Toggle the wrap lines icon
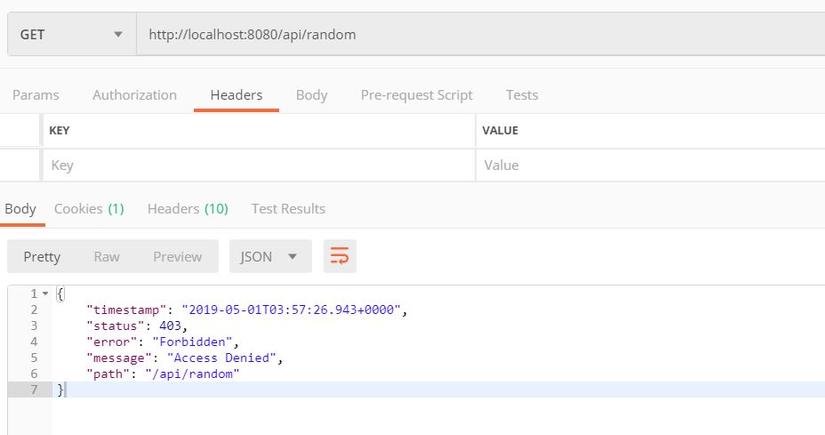Screen dimensions: 825x435 pos(340,257)
